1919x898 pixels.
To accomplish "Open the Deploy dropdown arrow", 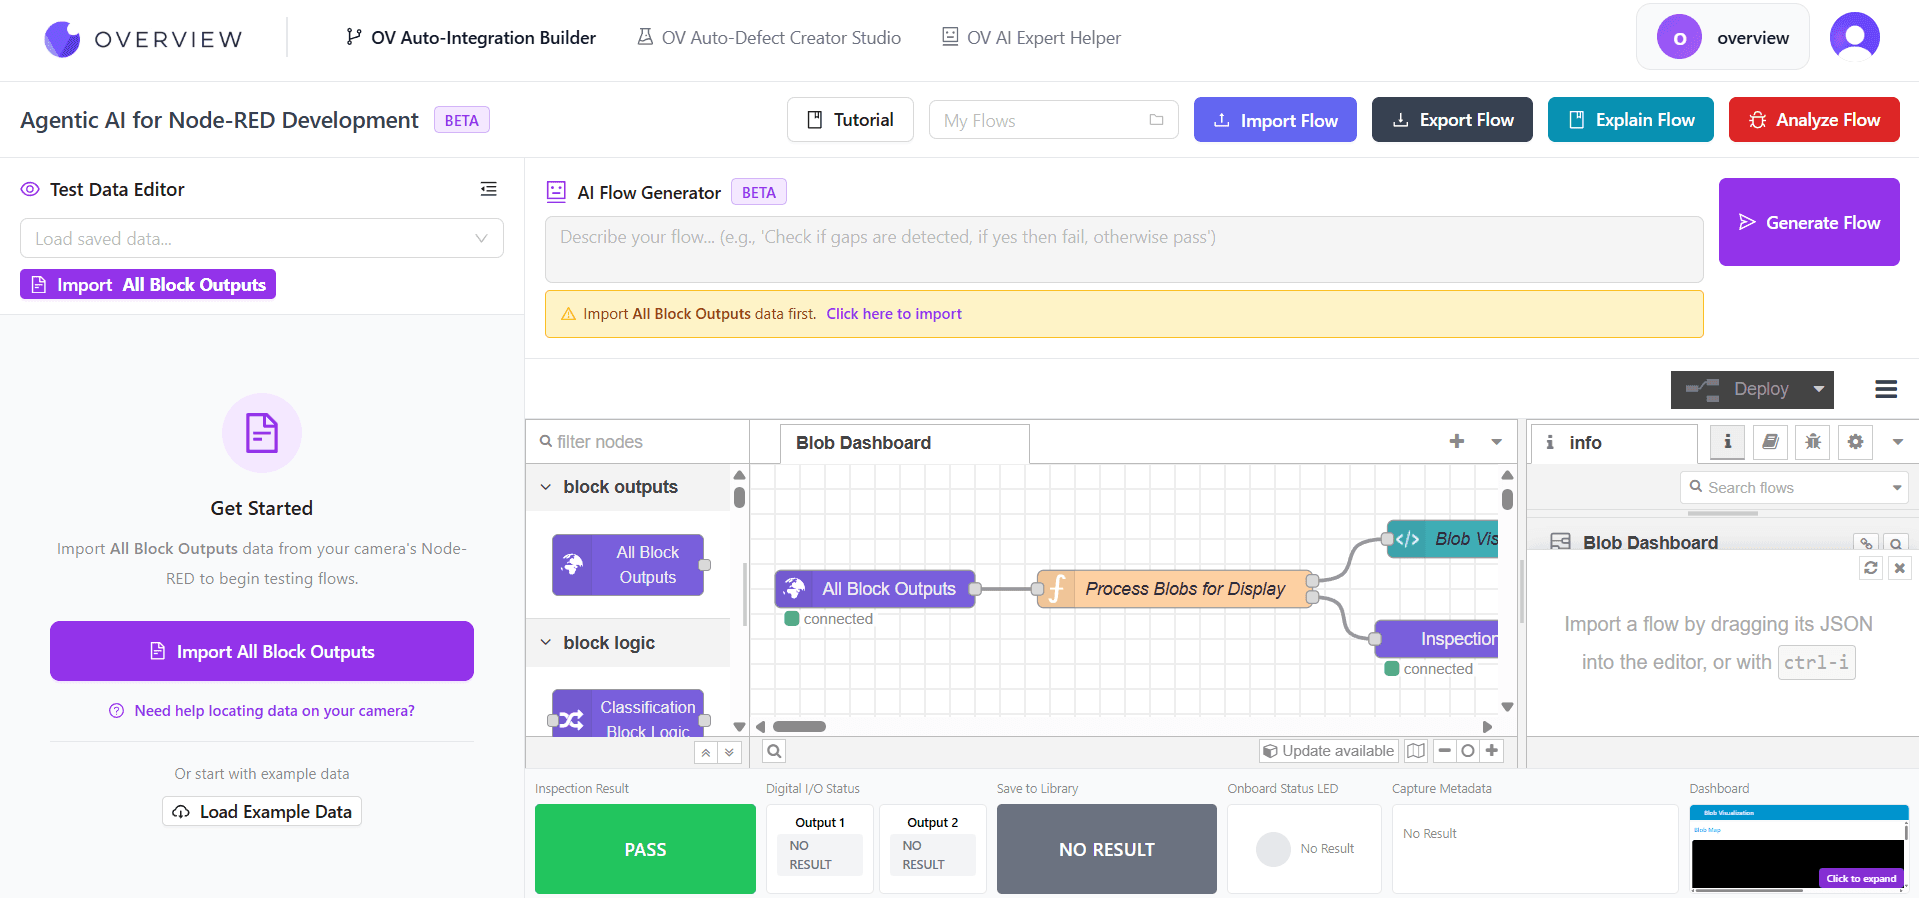I will 1817,389.
